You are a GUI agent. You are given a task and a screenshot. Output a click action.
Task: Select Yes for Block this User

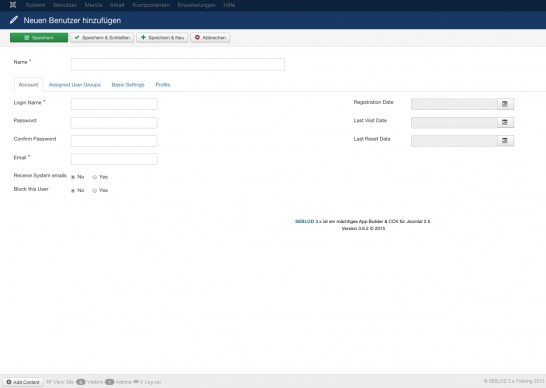click(94, 191)
